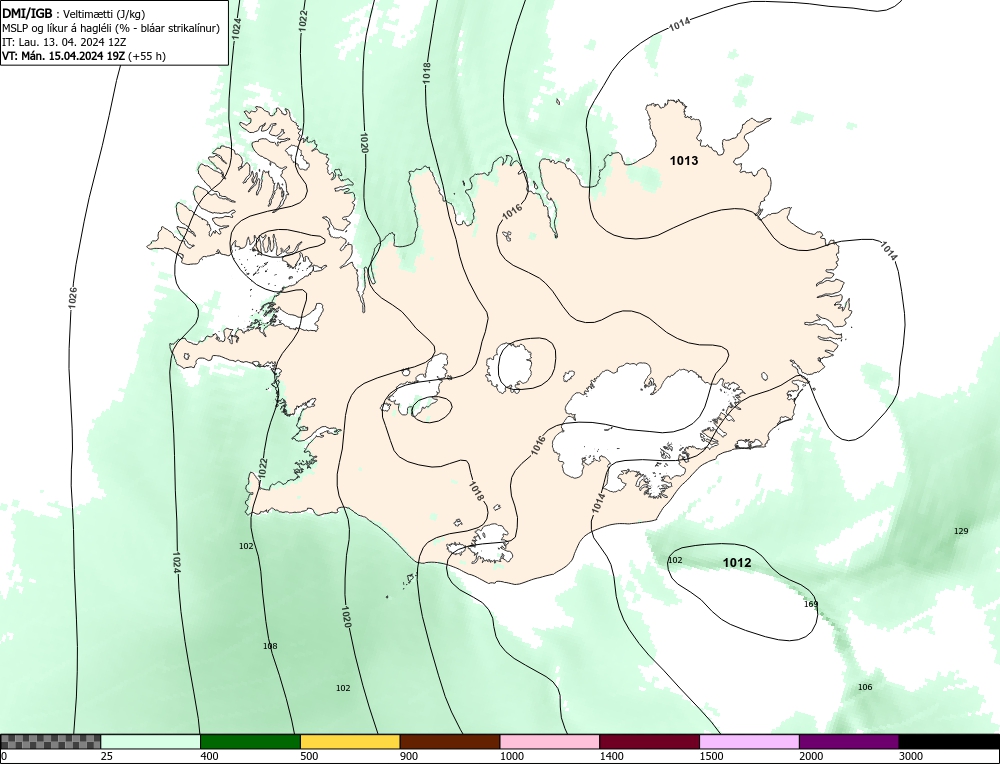Select the pink 1000–1400 legend swatch
The image size is (1000, 764).
pos(550,741)
